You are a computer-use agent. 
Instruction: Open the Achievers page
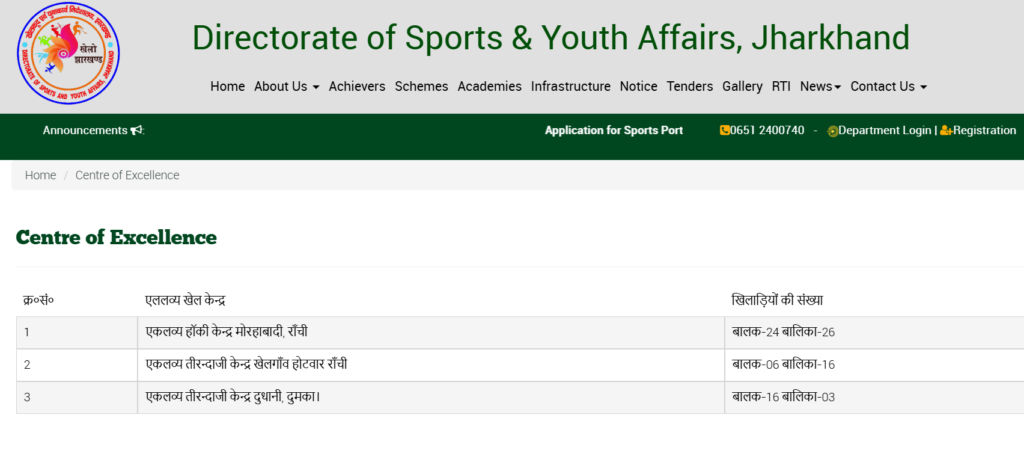[x=357, y=86]
